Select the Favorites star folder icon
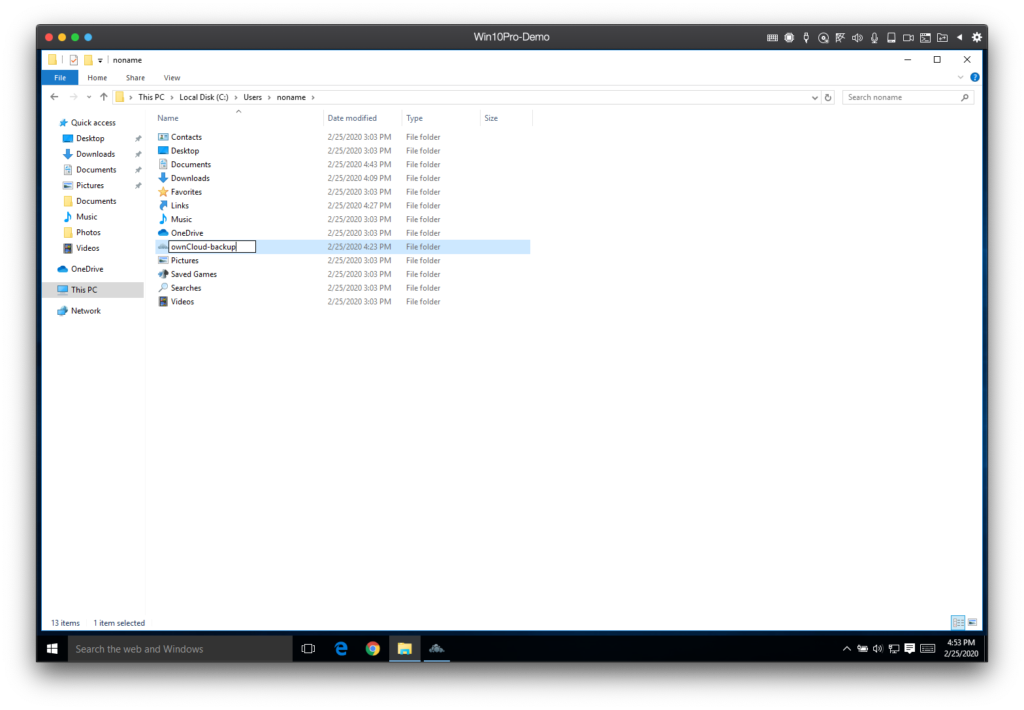 click(163, 192)
